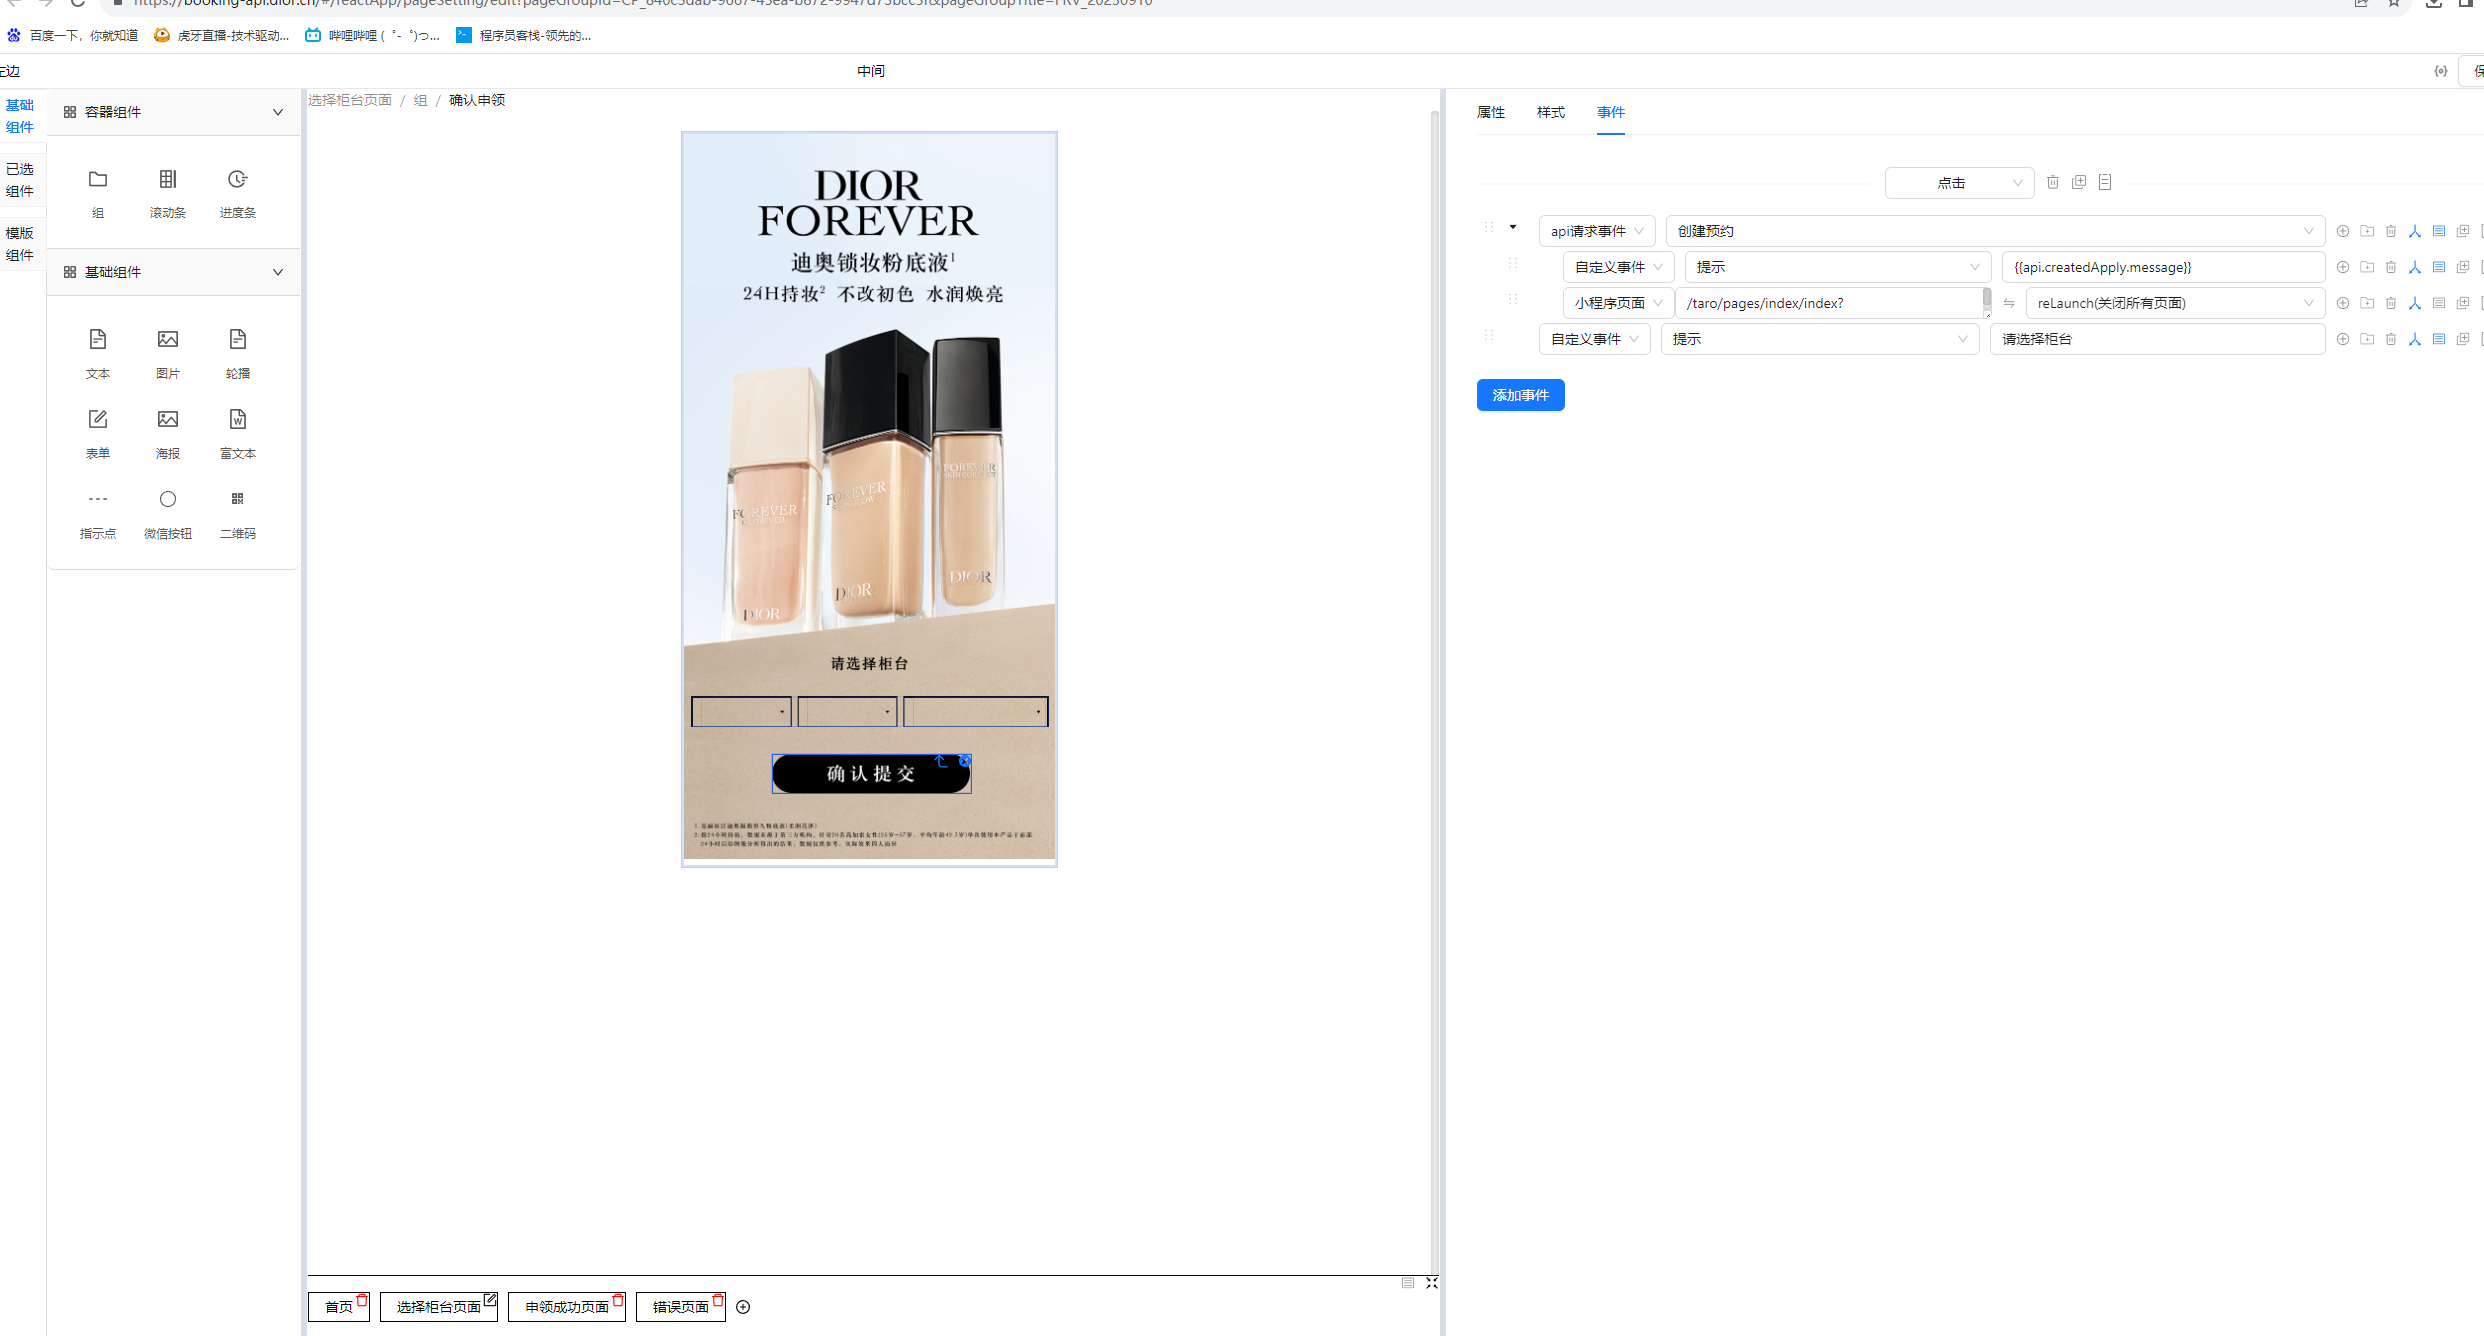This screenshot has height=1336, width=2484.
Task: Choose the 海报 poster component
Action: point(168,420)
